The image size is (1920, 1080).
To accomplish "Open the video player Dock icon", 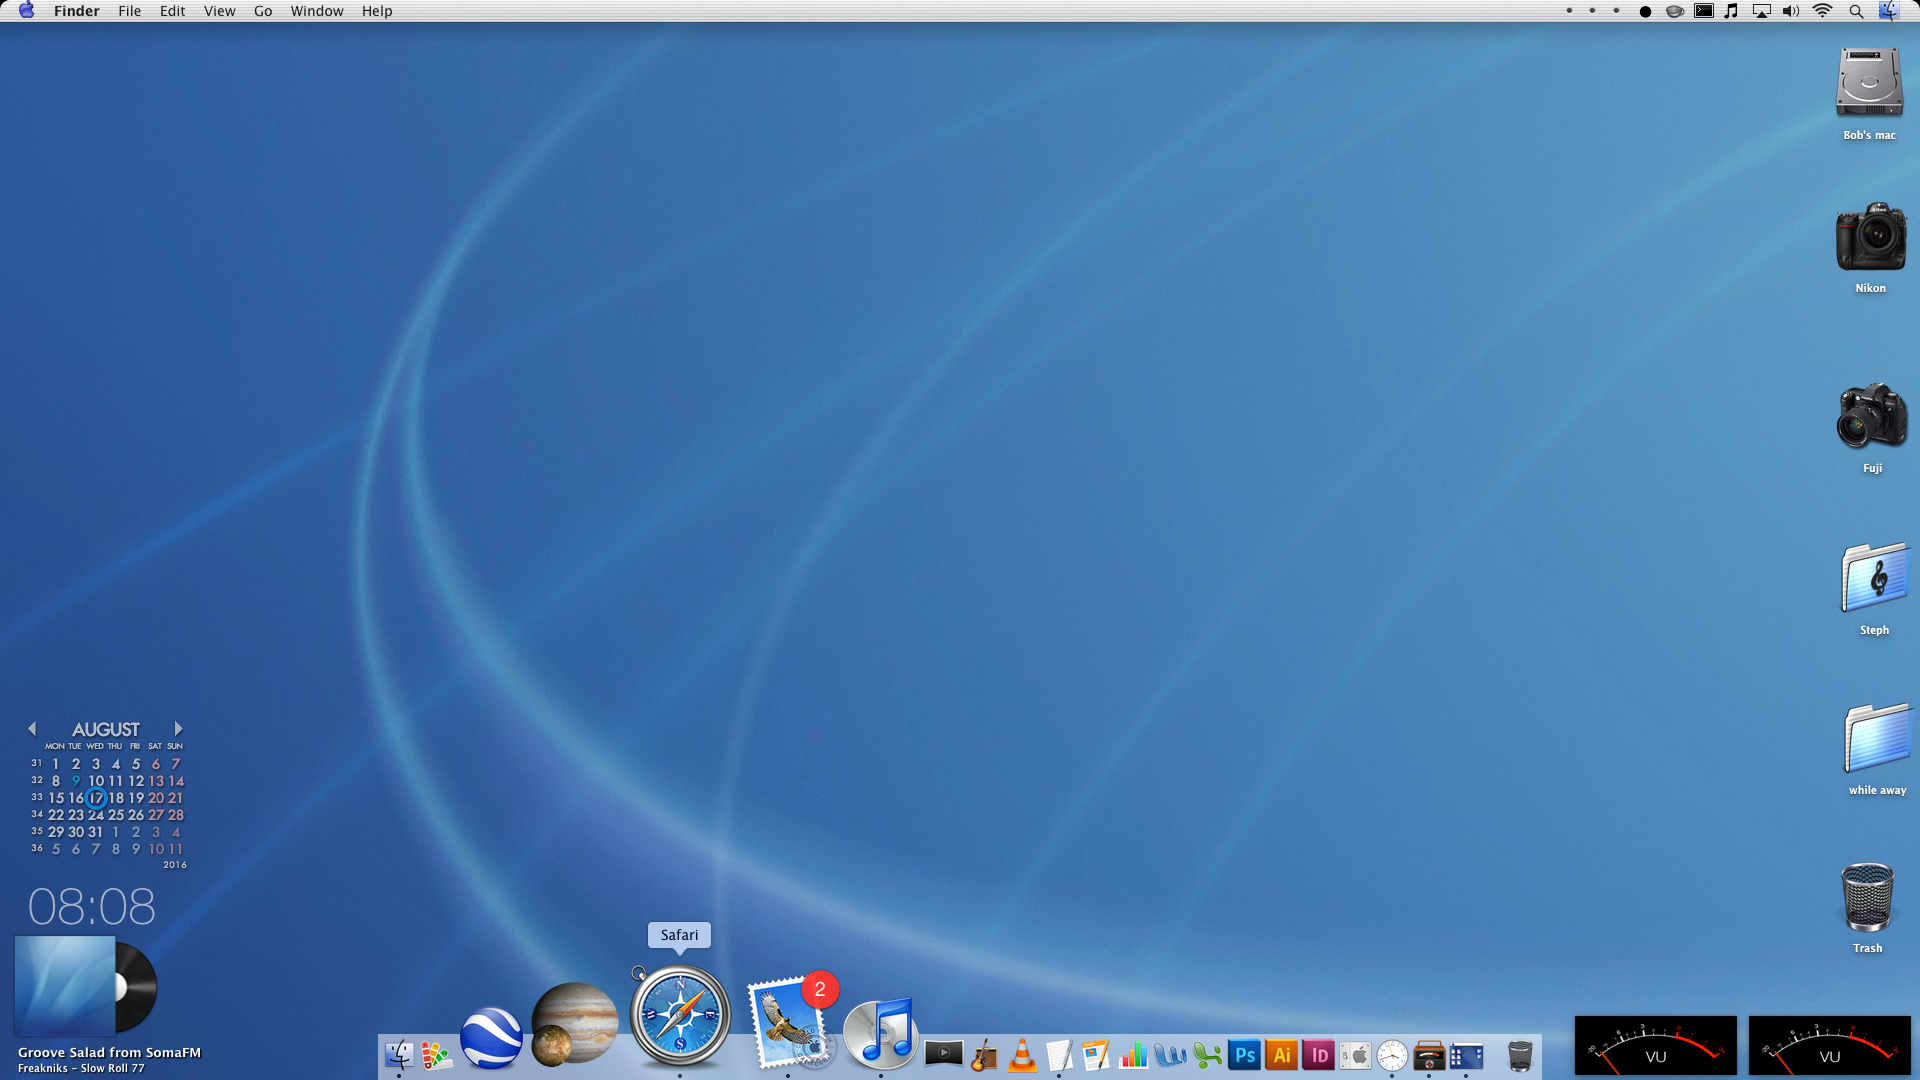I will tap(943, 1053).
